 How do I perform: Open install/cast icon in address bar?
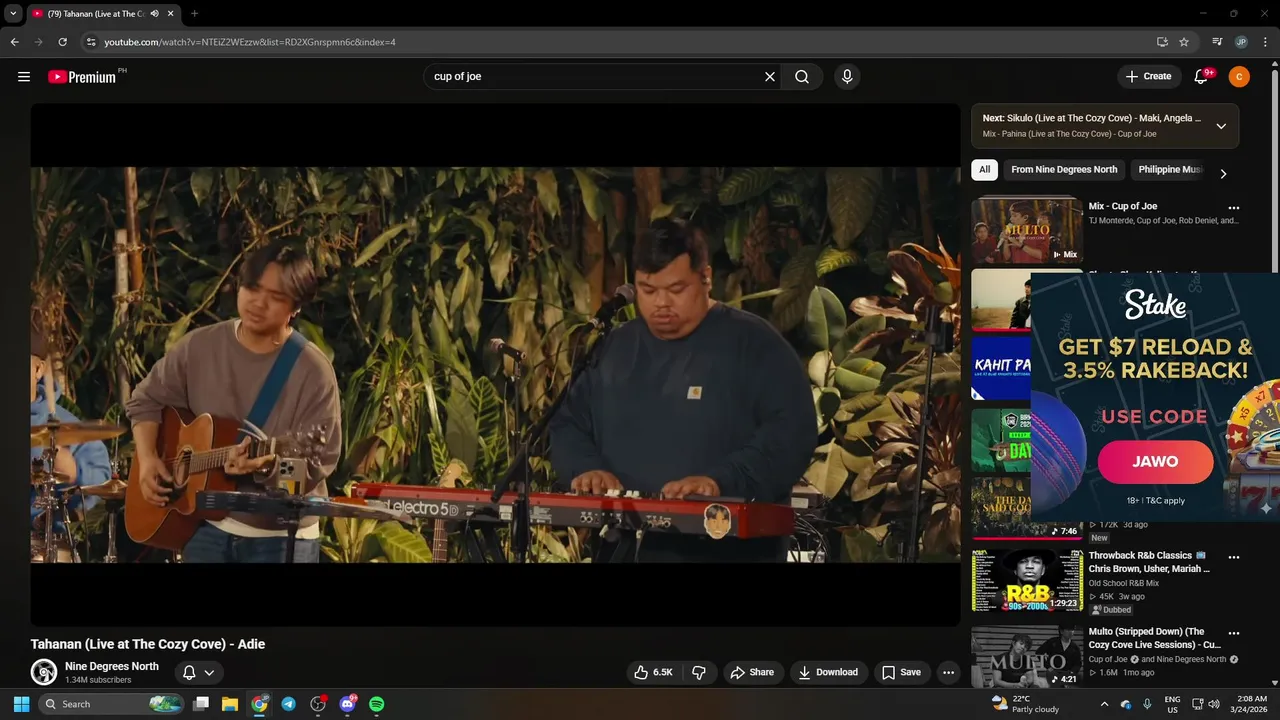pyautogui.click(x=1162, y=42)
